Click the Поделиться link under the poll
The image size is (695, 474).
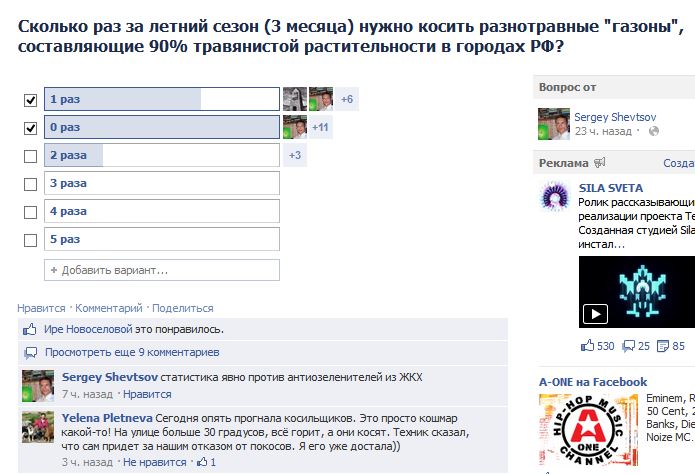click(x=183, y=308)
